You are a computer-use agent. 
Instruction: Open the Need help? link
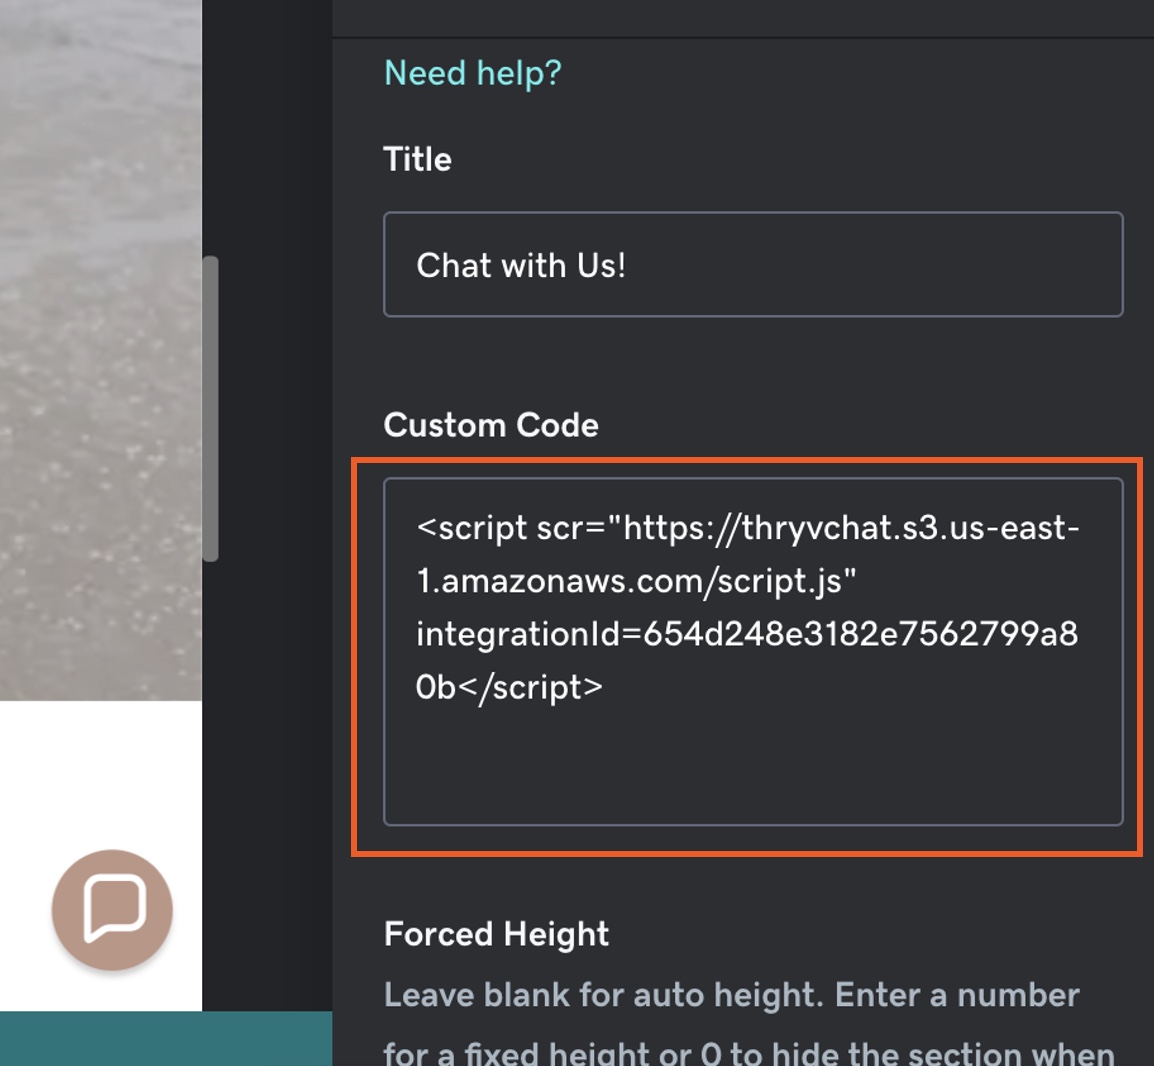click(x=472, y=73)
